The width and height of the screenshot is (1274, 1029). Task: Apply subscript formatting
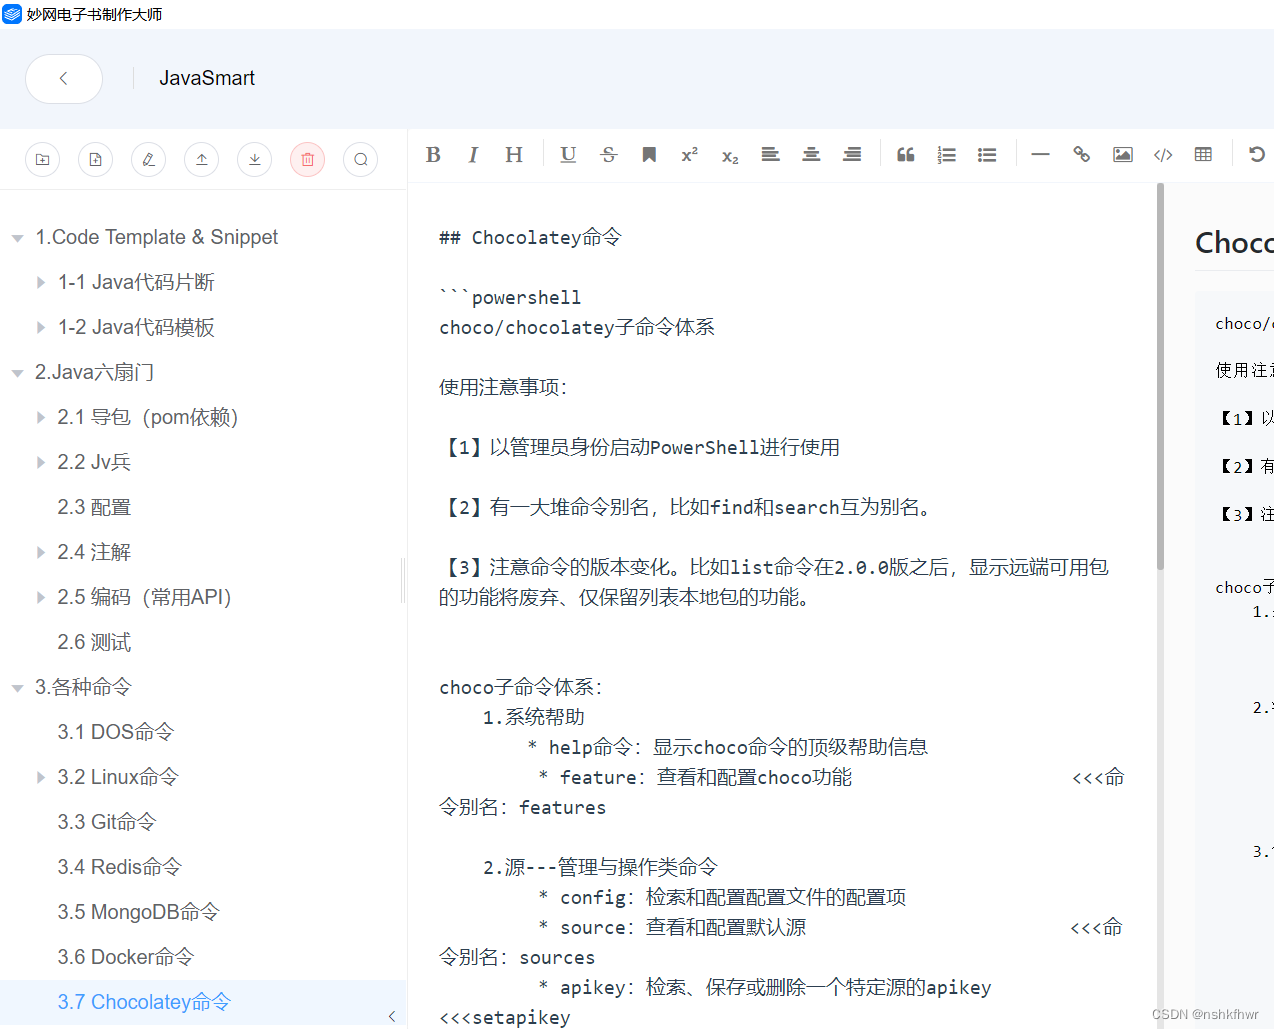pos(730,155)
